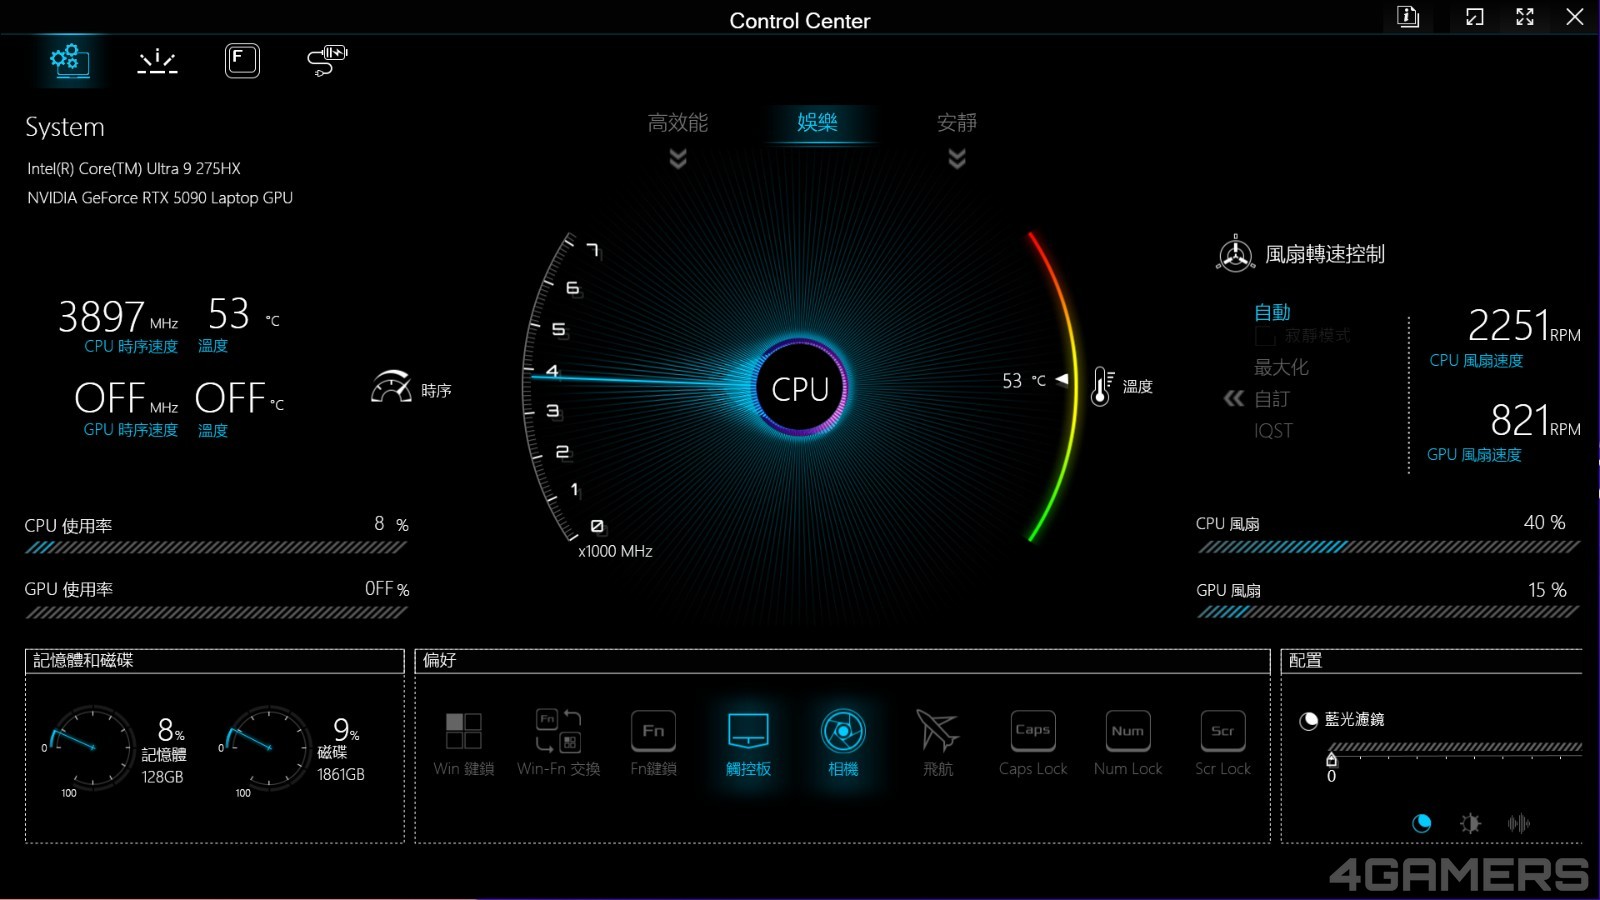
Task: Open the System settings gear tab
Action: [69, 61]
